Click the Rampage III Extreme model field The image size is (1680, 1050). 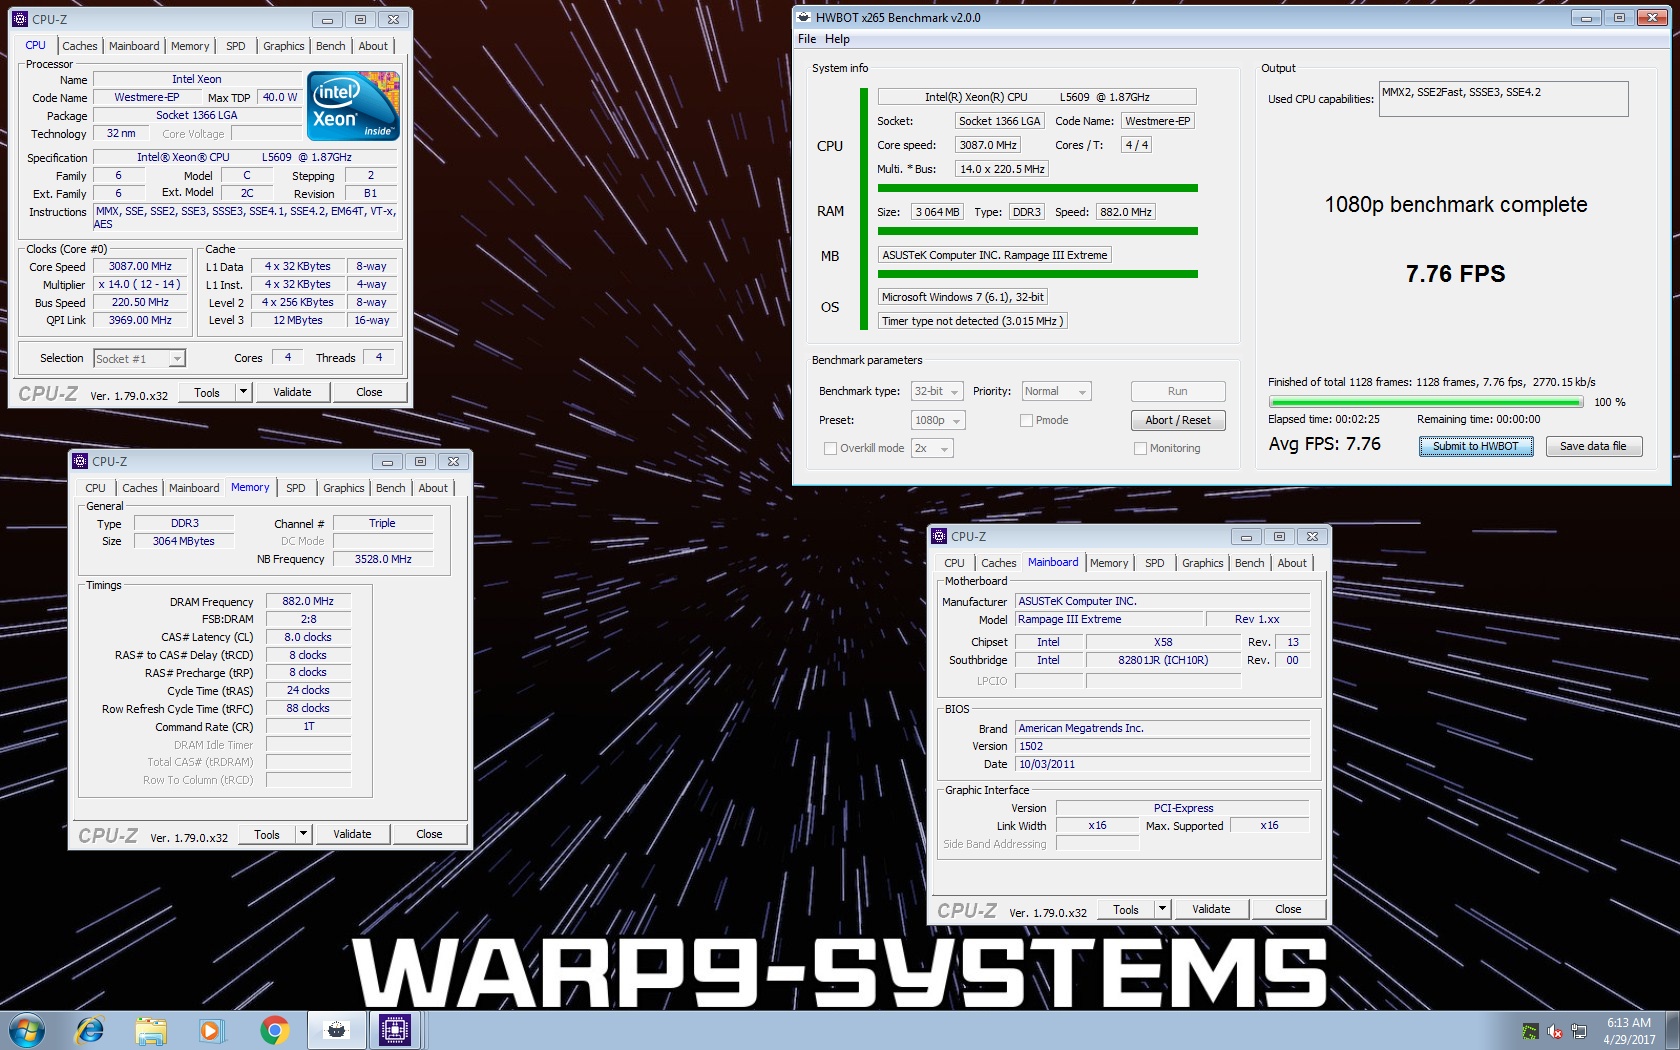click(x=1109, y=619)
